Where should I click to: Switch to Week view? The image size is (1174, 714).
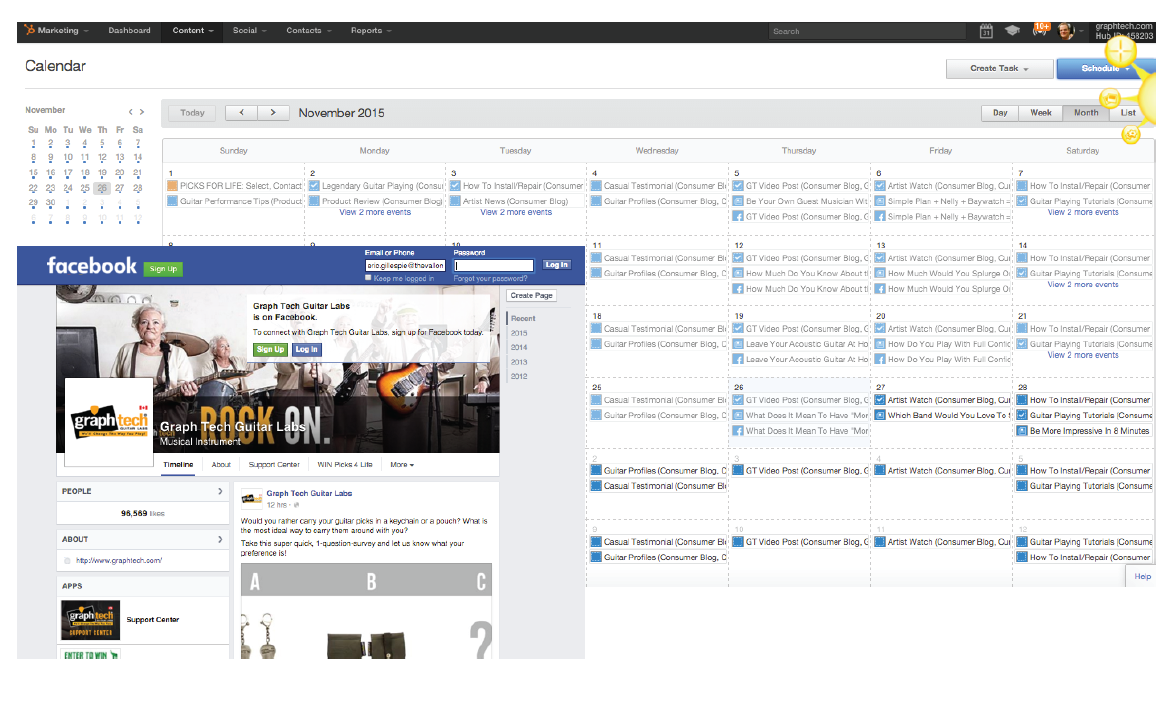[x=1041, y=113]
